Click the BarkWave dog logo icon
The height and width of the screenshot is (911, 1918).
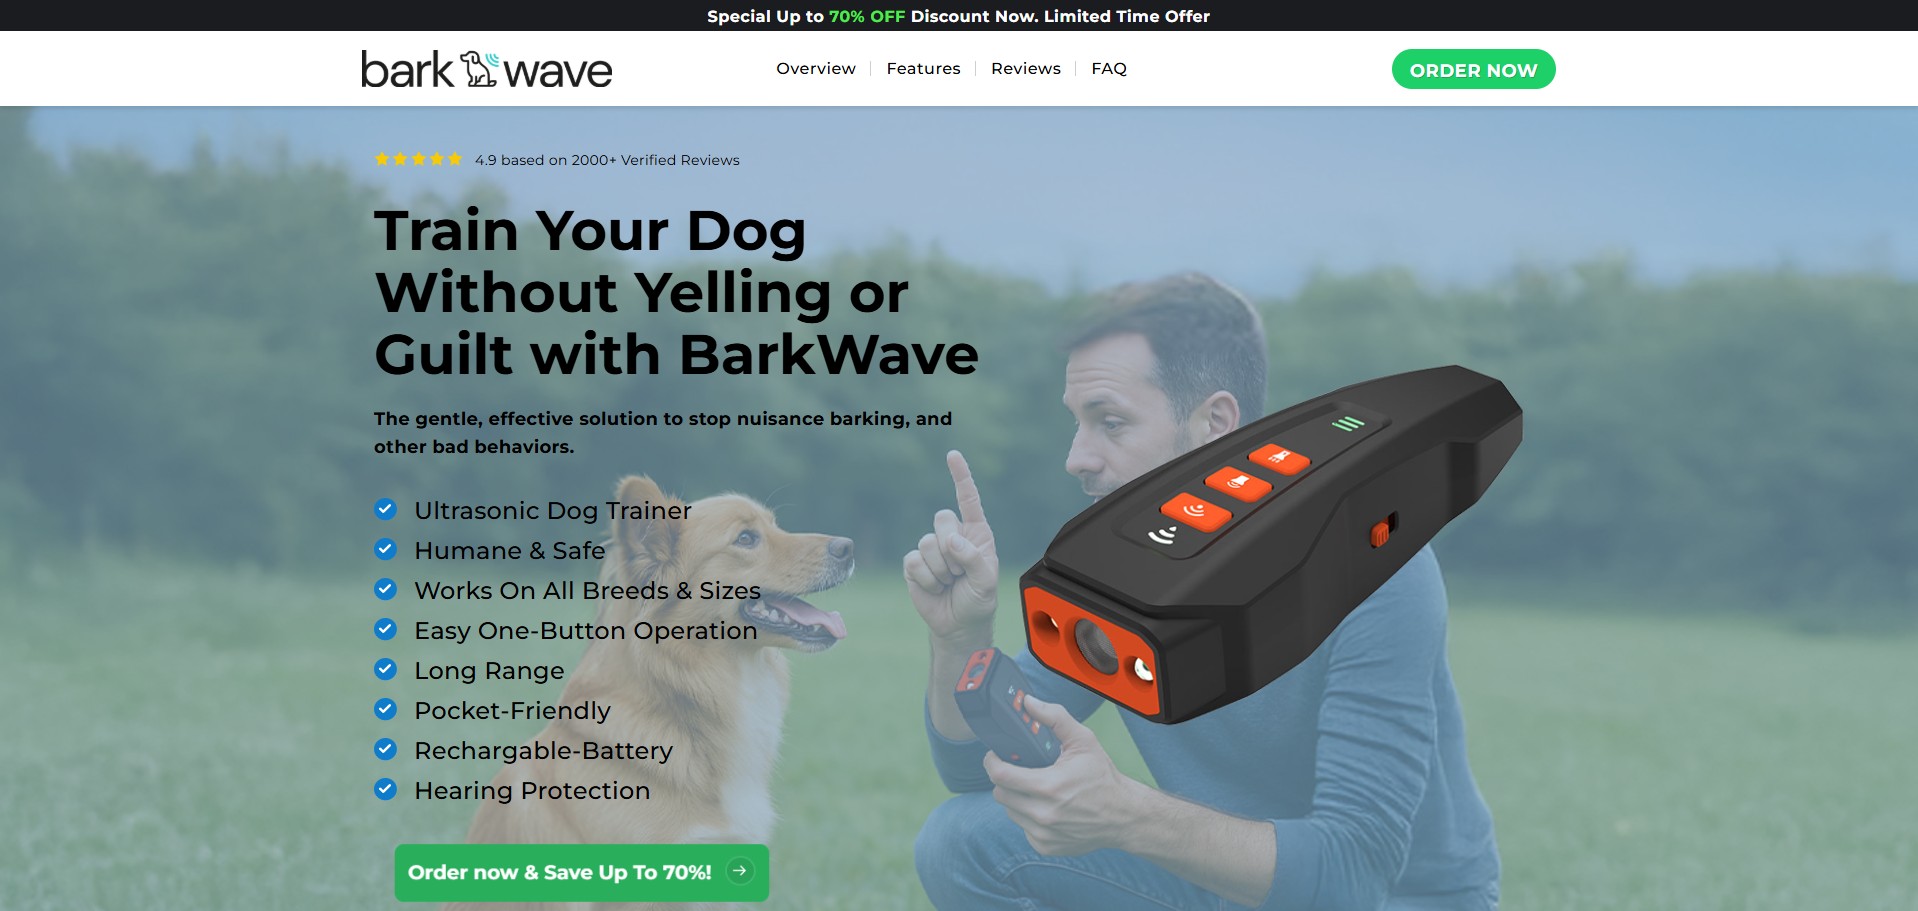(479, 69)
